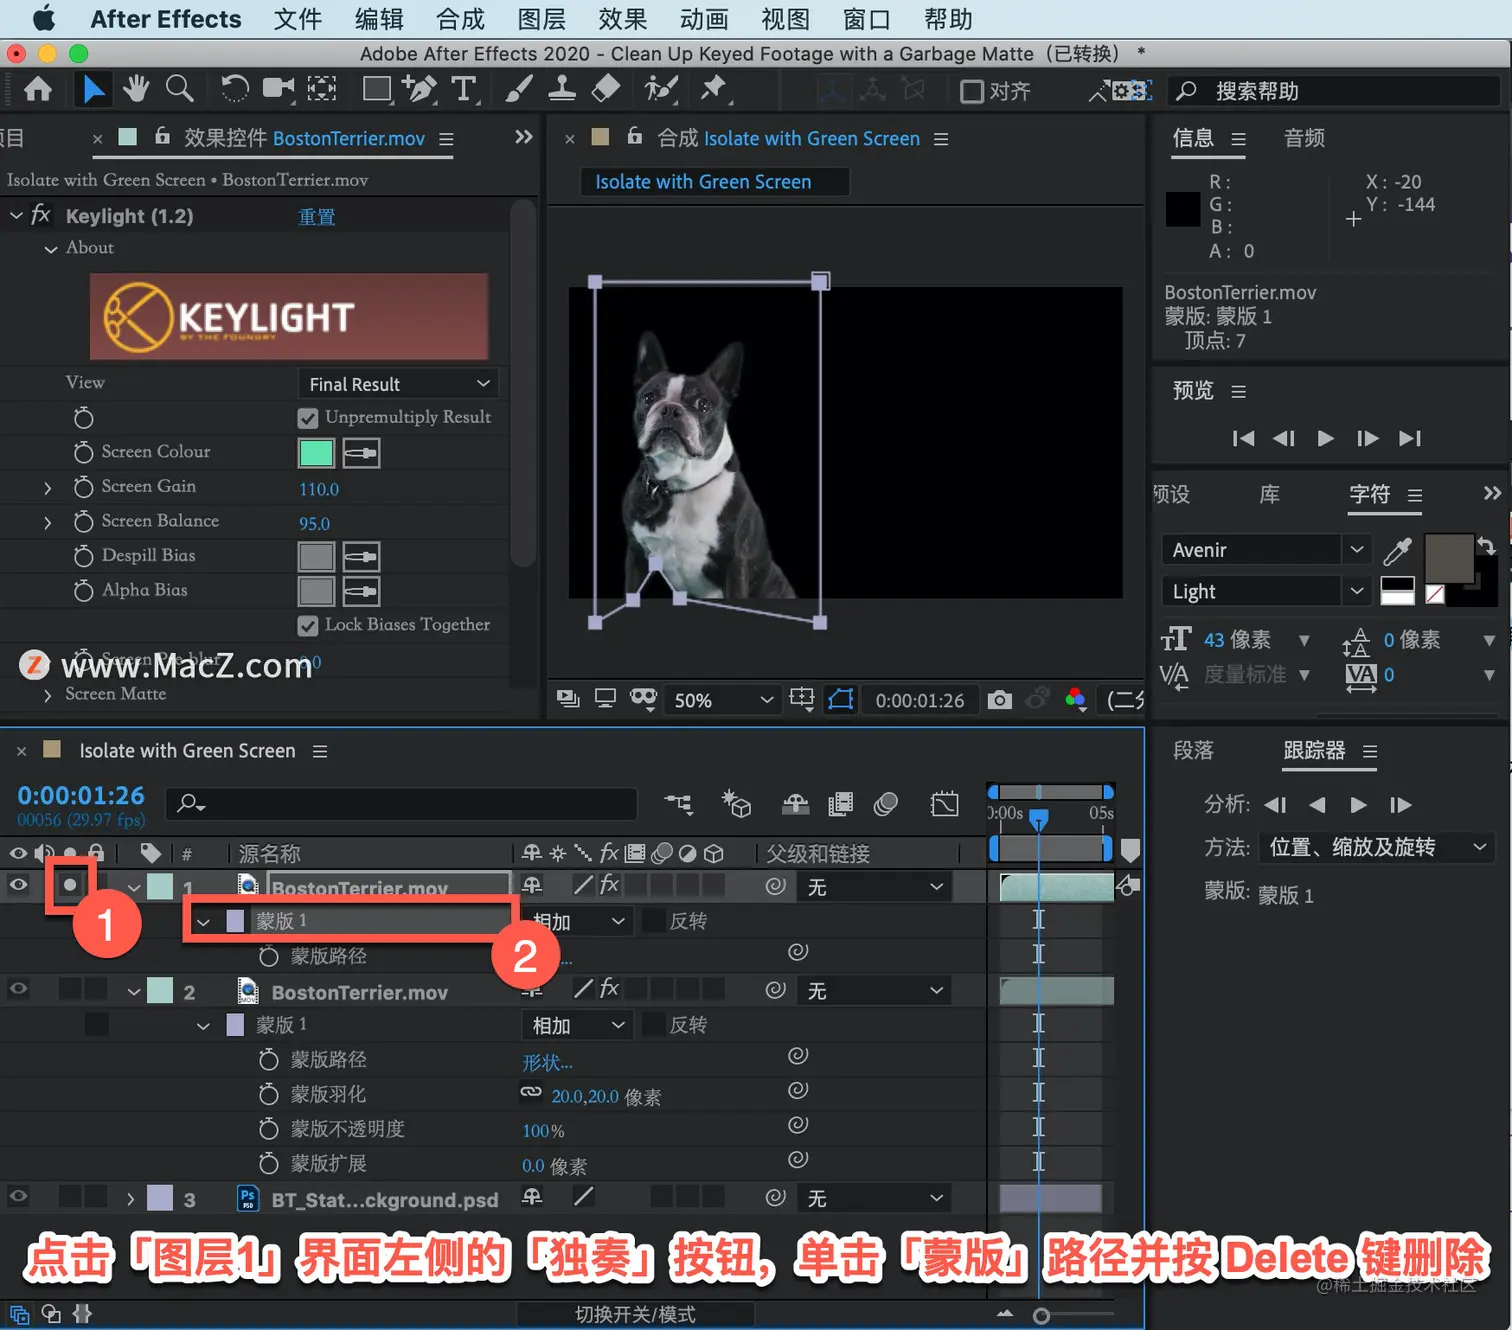
Task: Click the Despill Bias eyedropper
Action: [361, 556]
